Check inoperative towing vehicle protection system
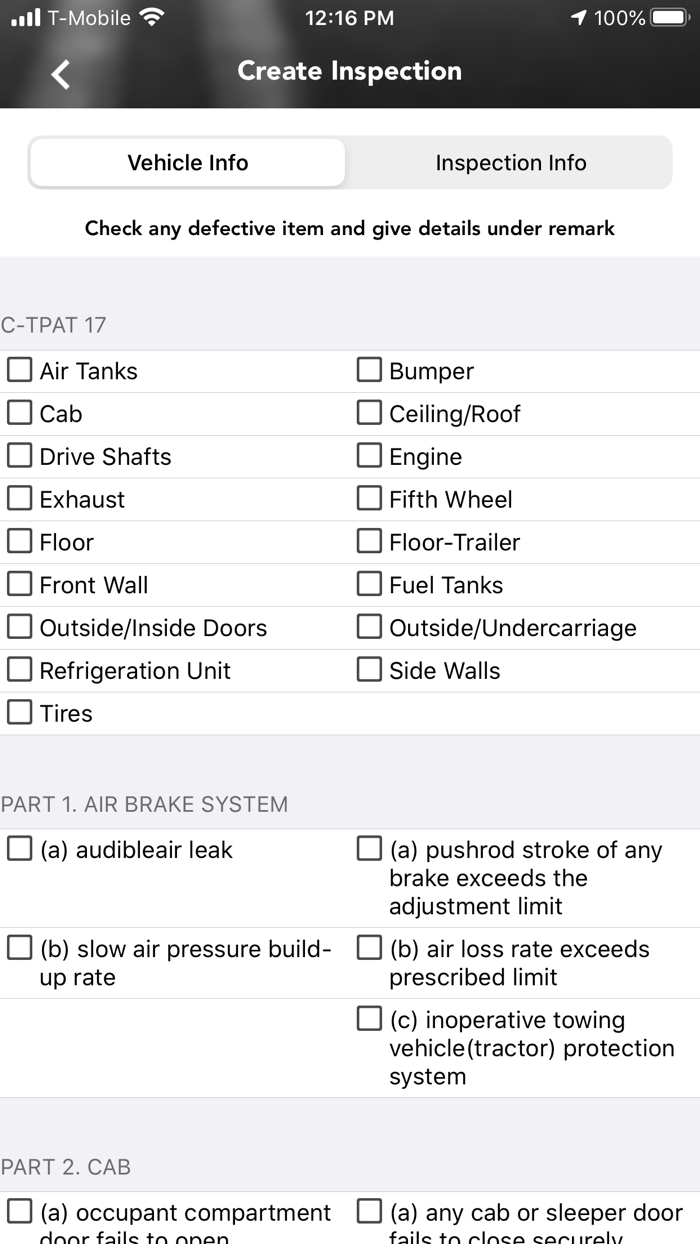The width and height of the screenshot is (700, 1244). click(x=370, y=1020)
